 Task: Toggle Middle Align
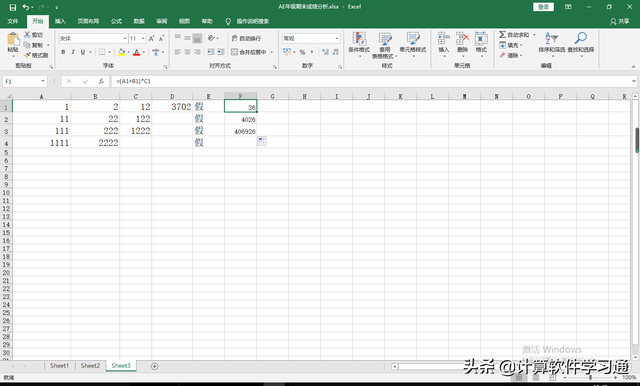click(x=187, y=38)
